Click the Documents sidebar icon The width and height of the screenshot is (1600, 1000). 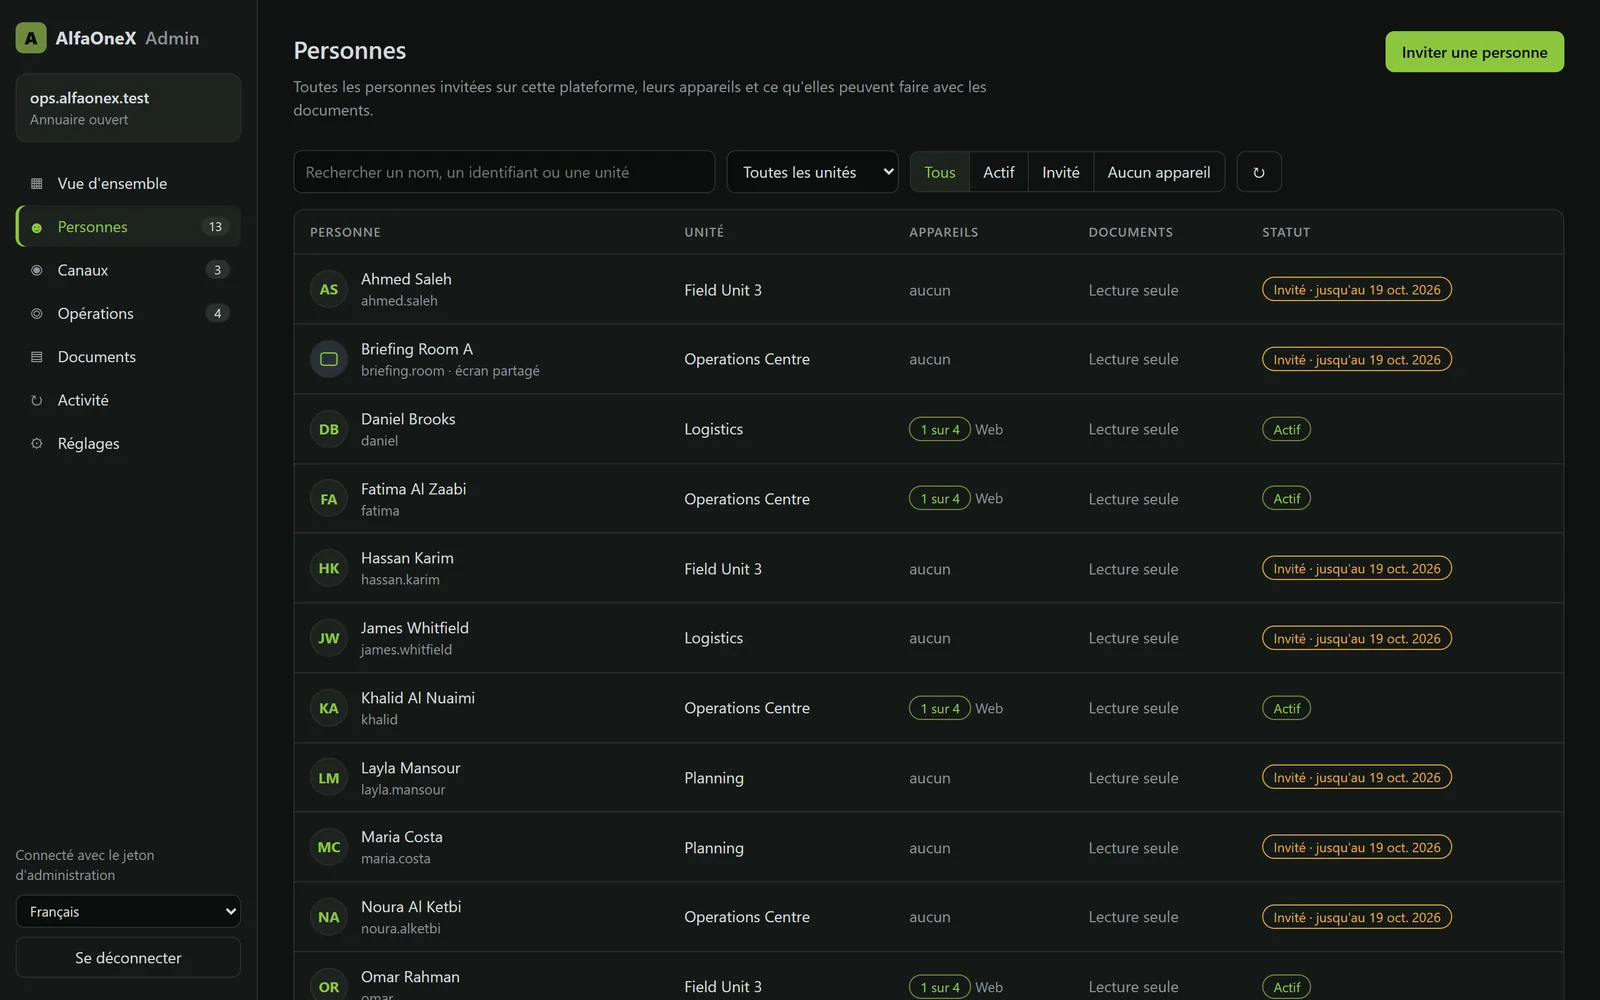[x=37, y=357]
